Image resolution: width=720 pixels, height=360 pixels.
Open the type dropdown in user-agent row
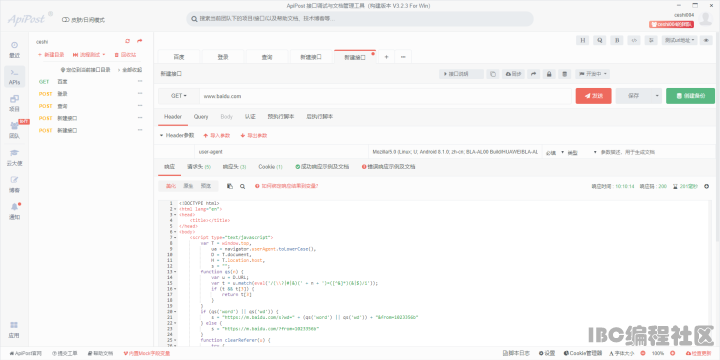tap(582, 152)
